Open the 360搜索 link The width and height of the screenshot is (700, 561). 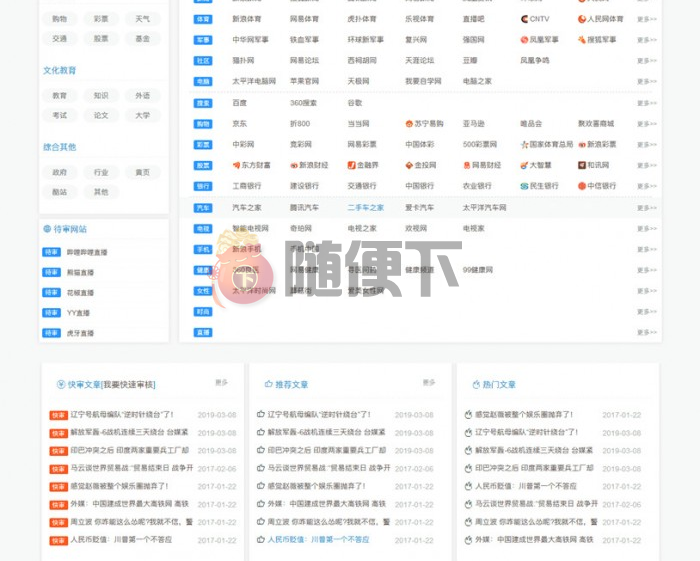[x=304, y=103]
